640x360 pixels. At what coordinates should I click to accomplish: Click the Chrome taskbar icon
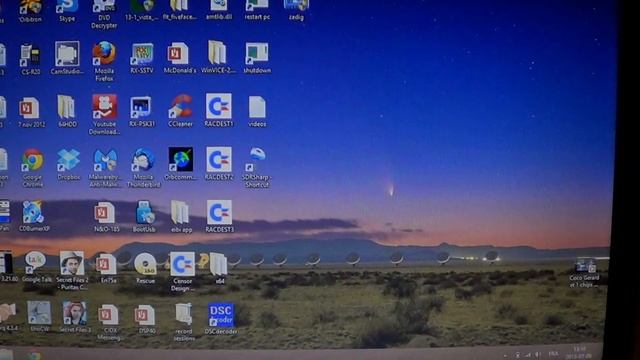pos(34,356)
